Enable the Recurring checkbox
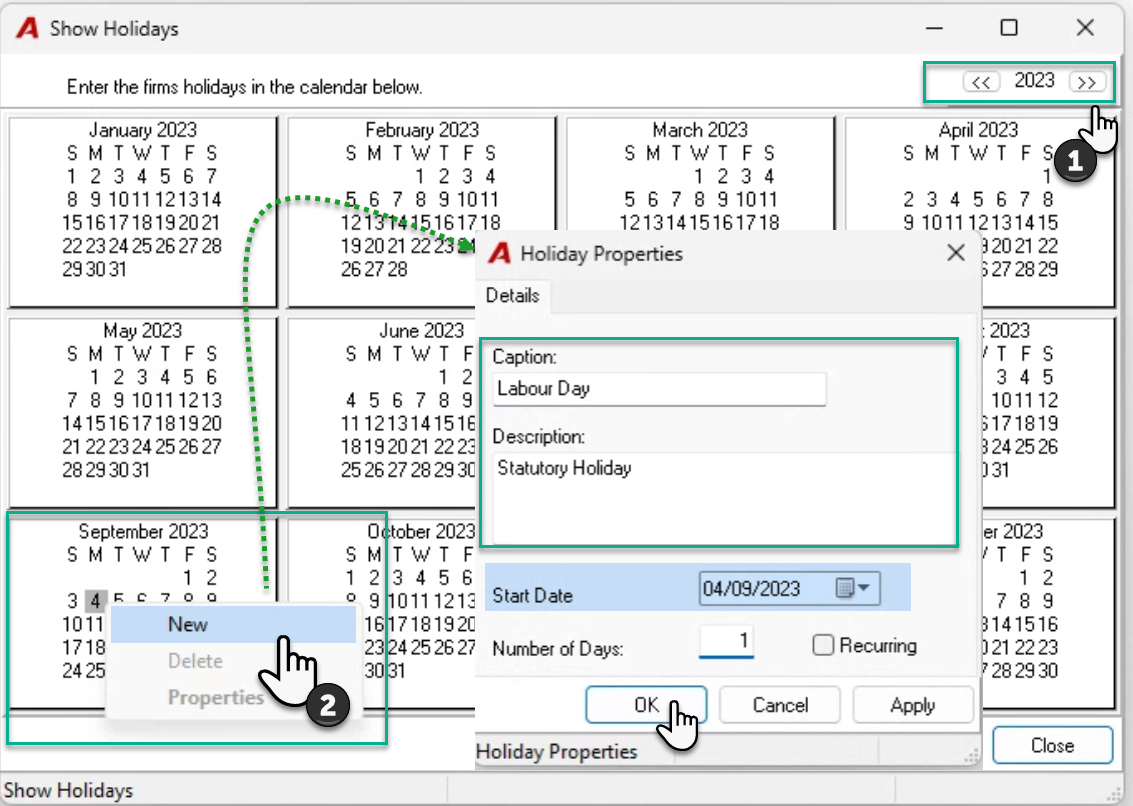 point(822,645)
